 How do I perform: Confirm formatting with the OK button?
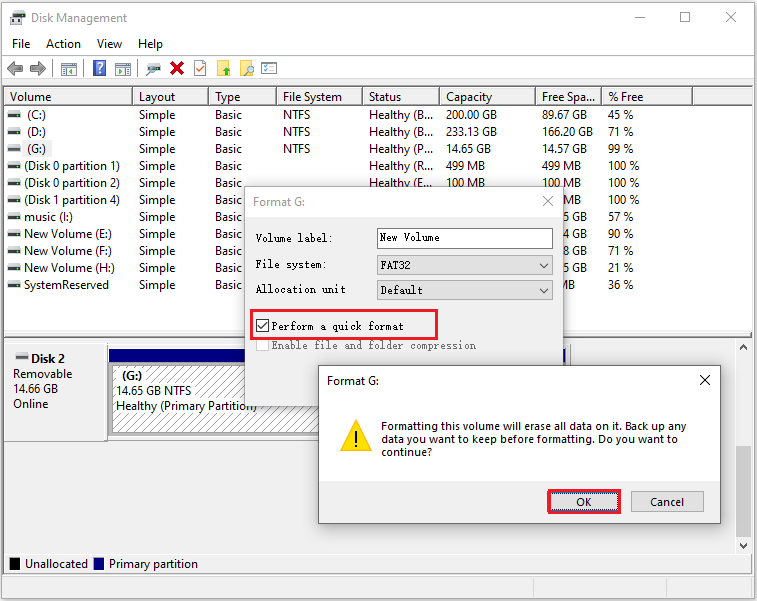584,502
